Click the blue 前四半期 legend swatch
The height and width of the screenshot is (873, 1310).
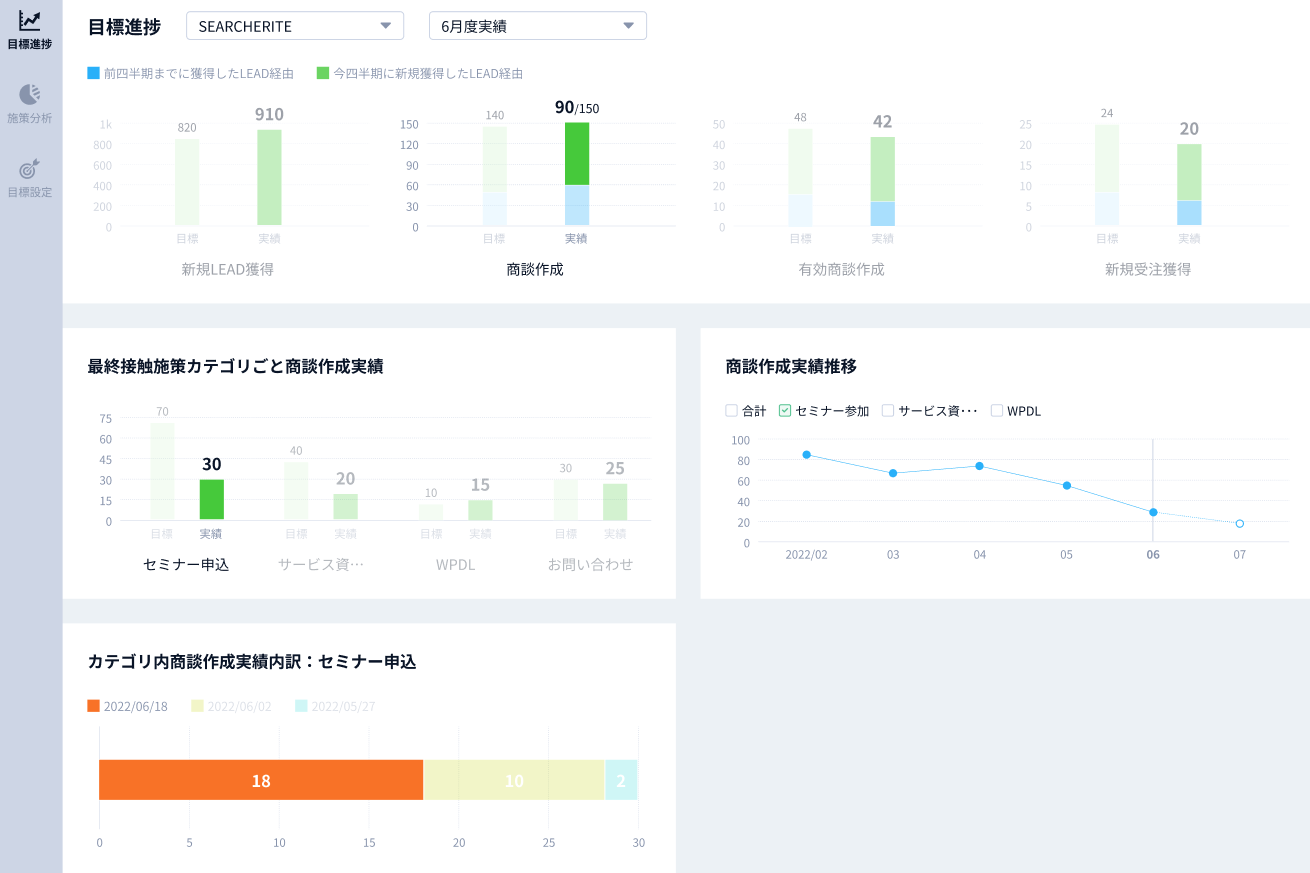pyautogui.click(x=94, y=73)
